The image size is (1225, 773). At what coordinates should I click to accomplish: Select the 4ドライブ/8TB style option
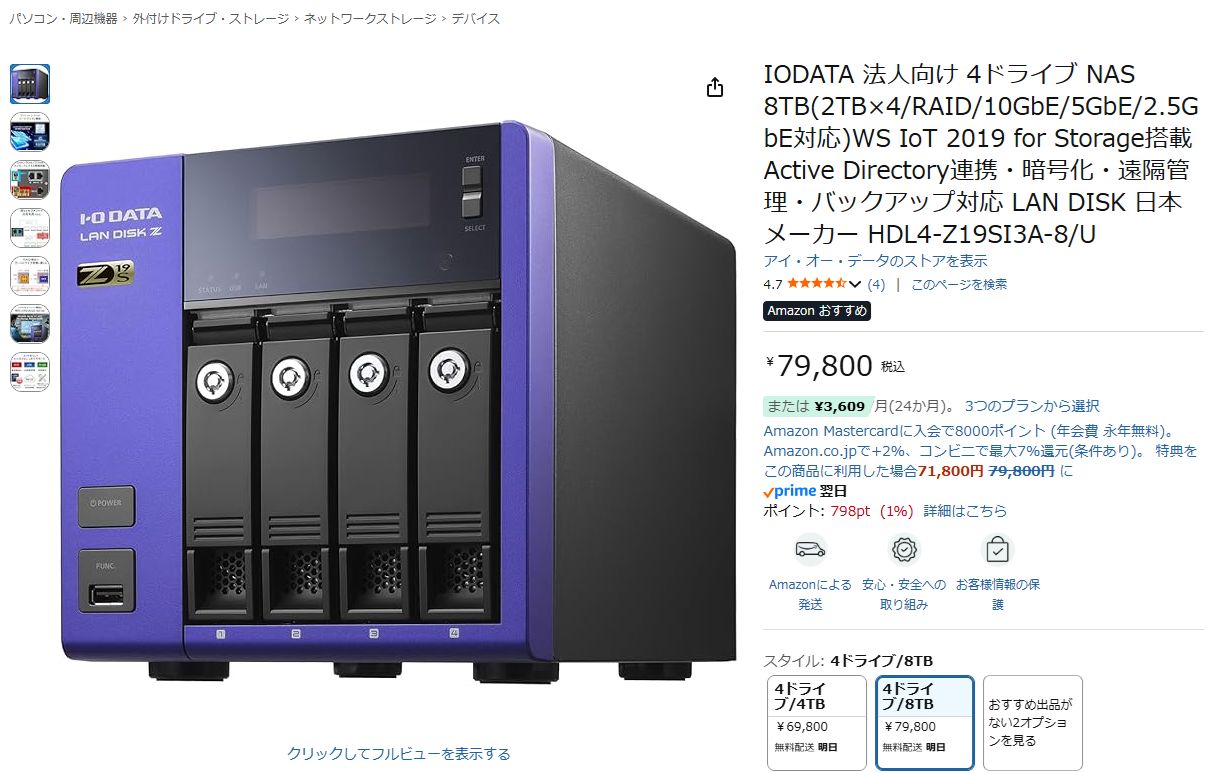(x=925, y=723)
